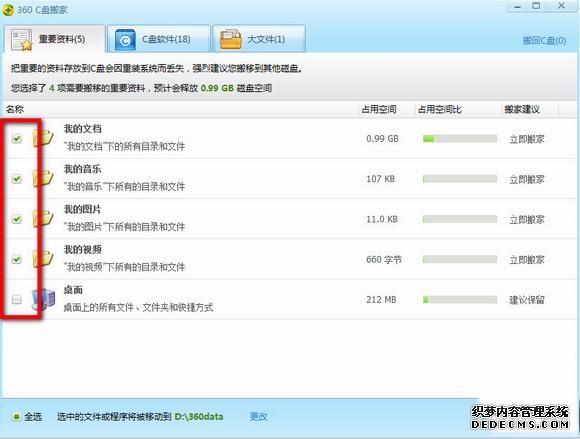The image size is (580, 439).
Task: Sort by the 占用空间 column header
Action: pyautogui.click(x=379, y=109)
